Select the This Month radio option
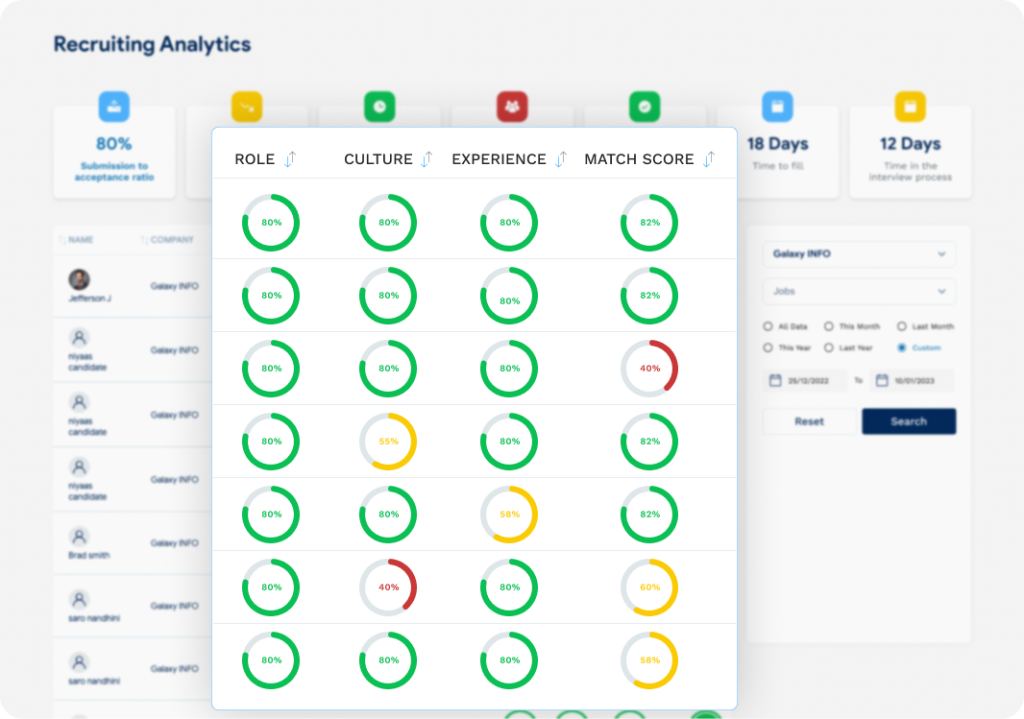1024x719 pixels. coord(829,326)
